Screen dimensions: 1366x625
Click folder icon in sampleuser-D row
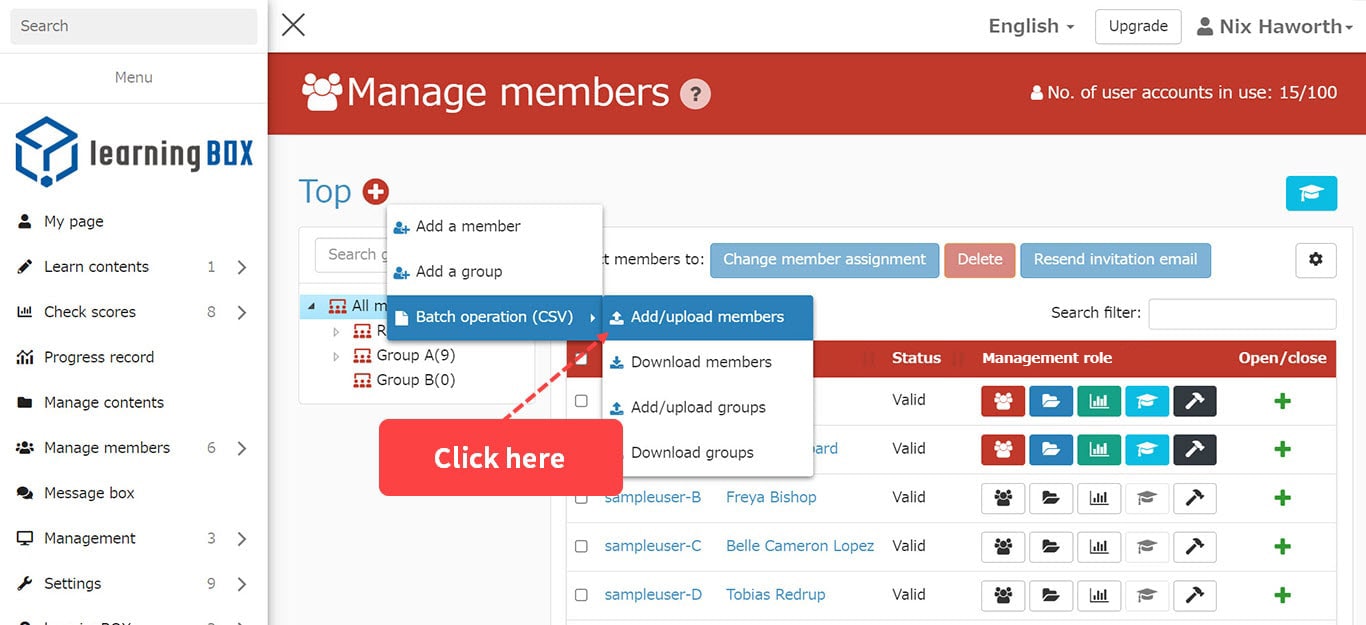[1050, 595]
